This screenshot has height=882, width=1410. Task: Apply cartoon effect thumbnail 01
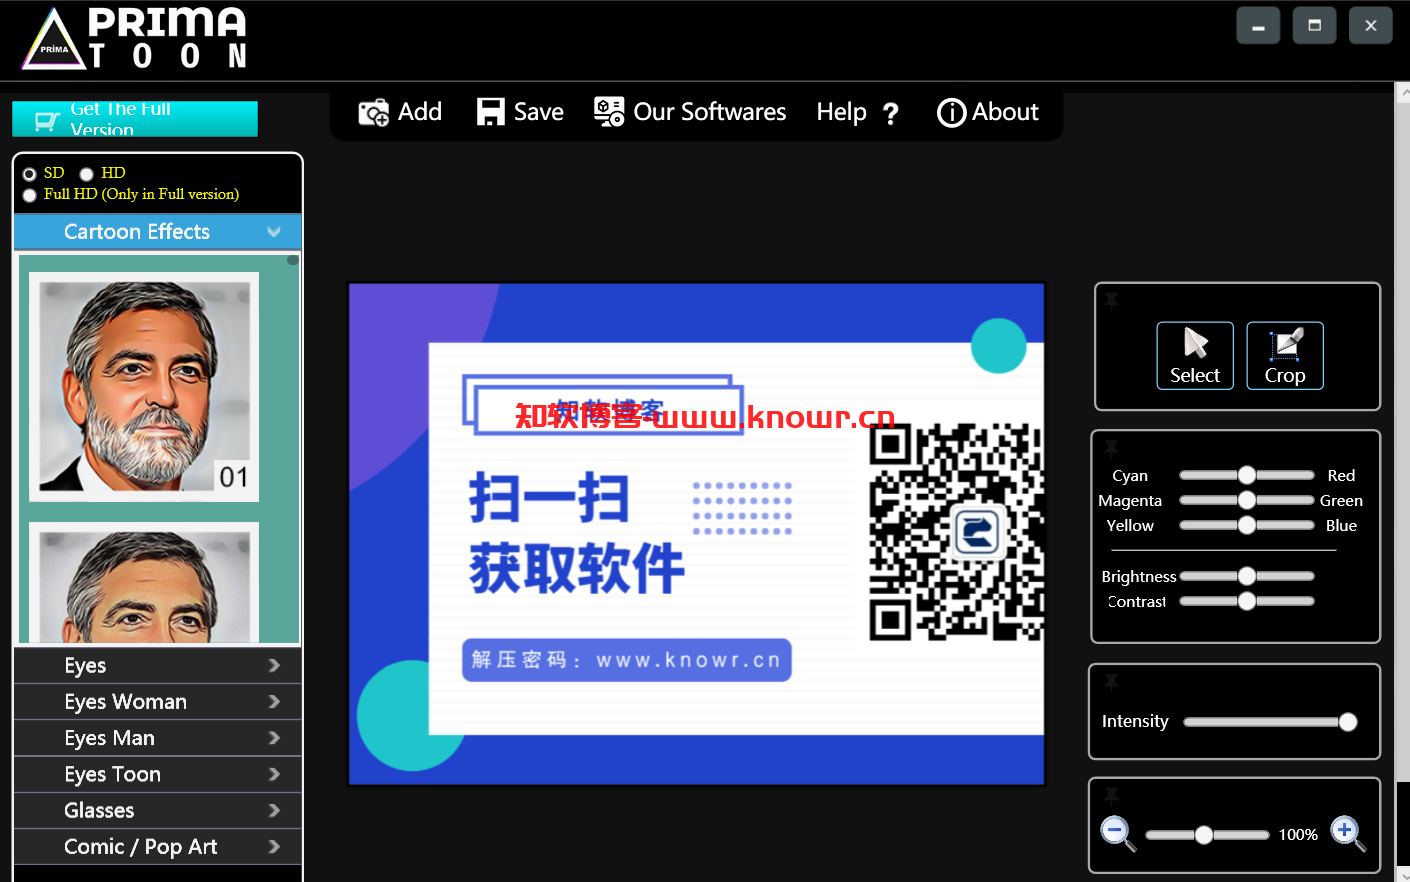tap(144, 387)
